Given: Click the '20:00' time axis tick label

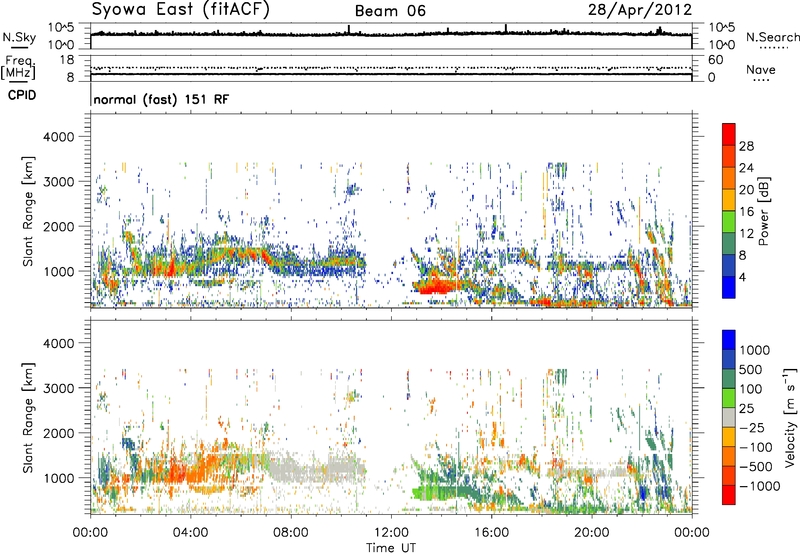Looking at the screenshot, I should coord(591,533).
